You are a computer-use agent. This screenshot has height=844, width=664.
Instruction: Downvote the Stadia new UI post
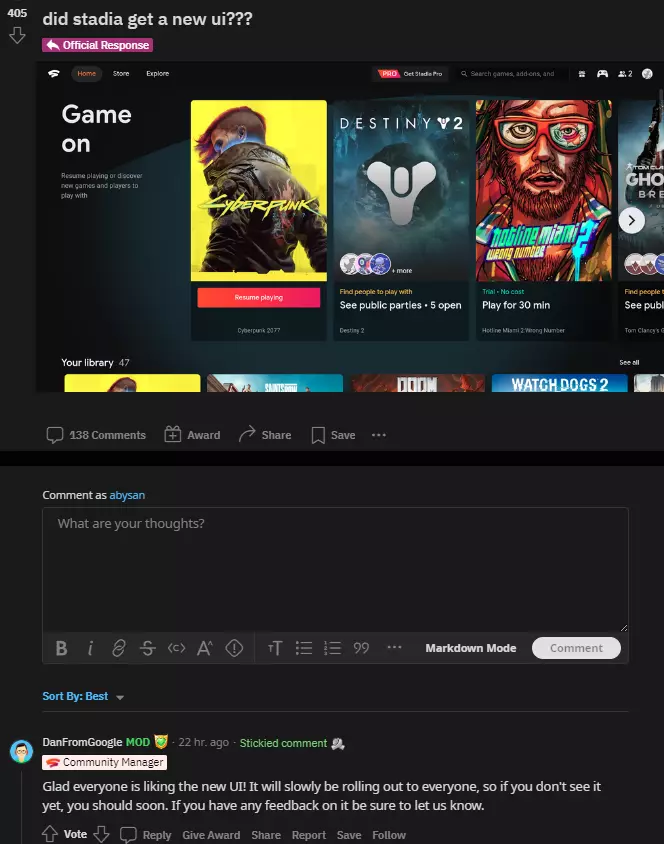click(17, 36)
